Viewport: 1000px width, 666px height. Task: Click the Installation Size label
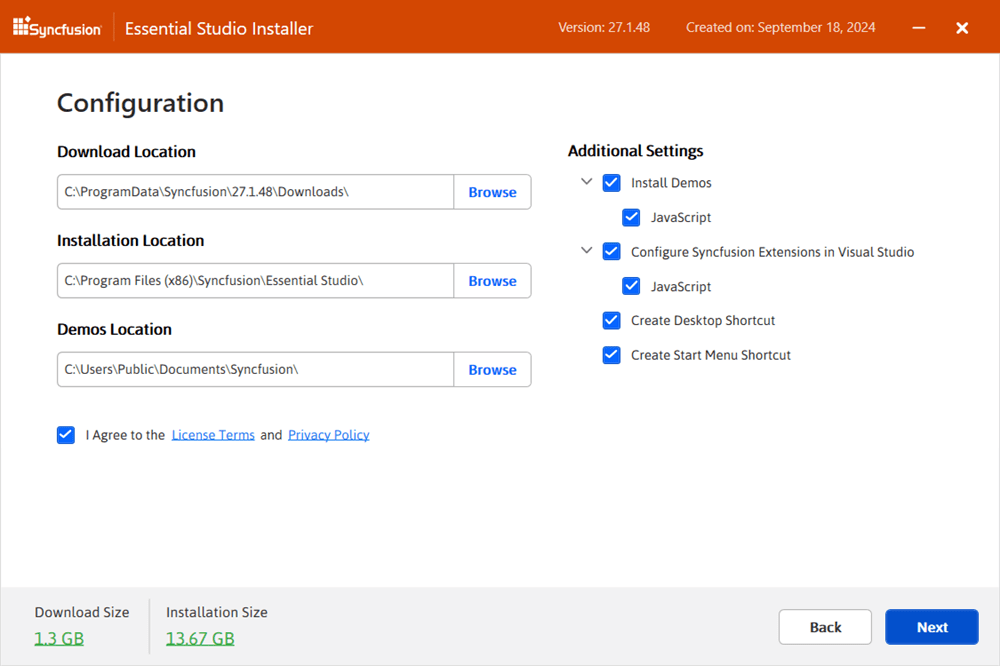(x=217, y=612)
